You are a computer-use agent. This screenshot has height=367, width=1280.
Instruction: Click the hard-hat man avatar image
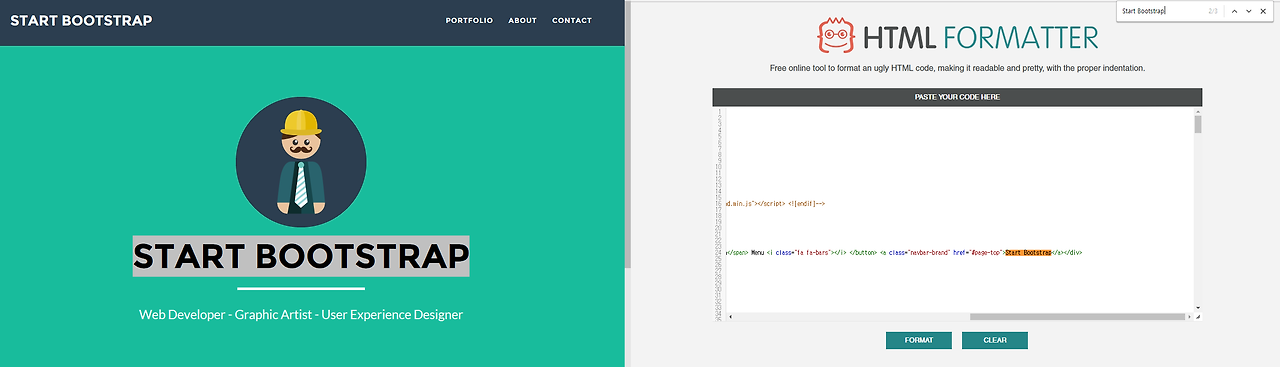(301, 162)
